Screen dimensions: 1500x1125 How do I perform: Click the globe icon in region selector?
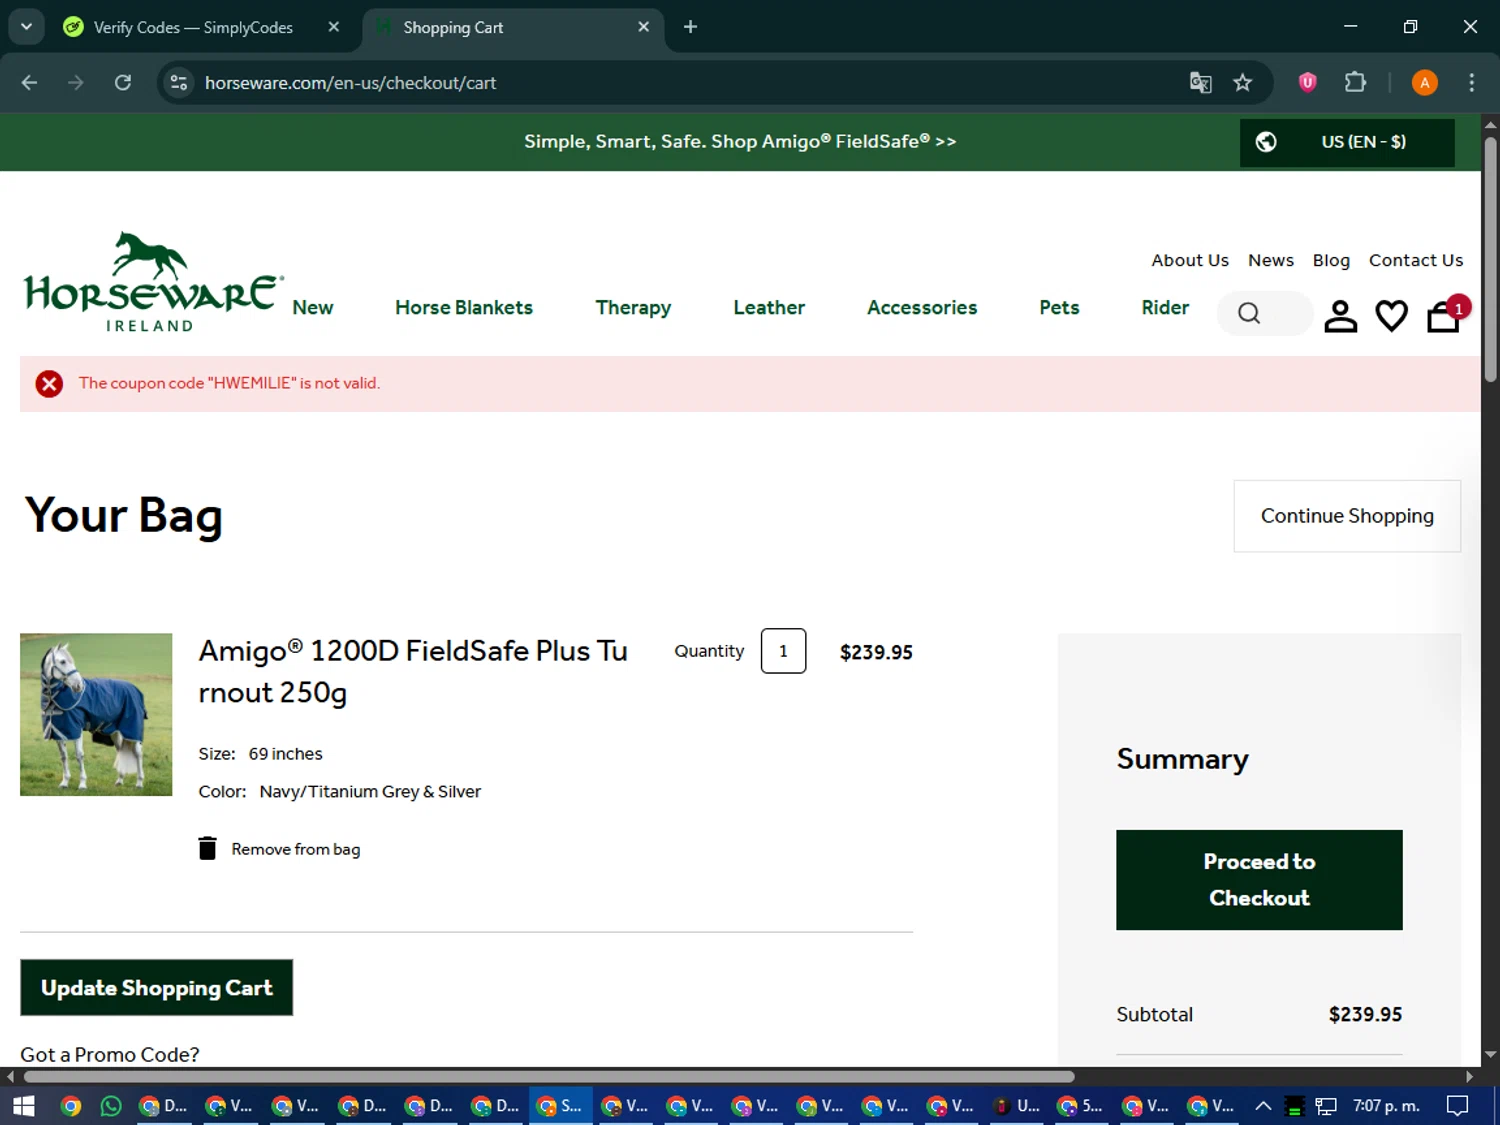coord(1266,142)
